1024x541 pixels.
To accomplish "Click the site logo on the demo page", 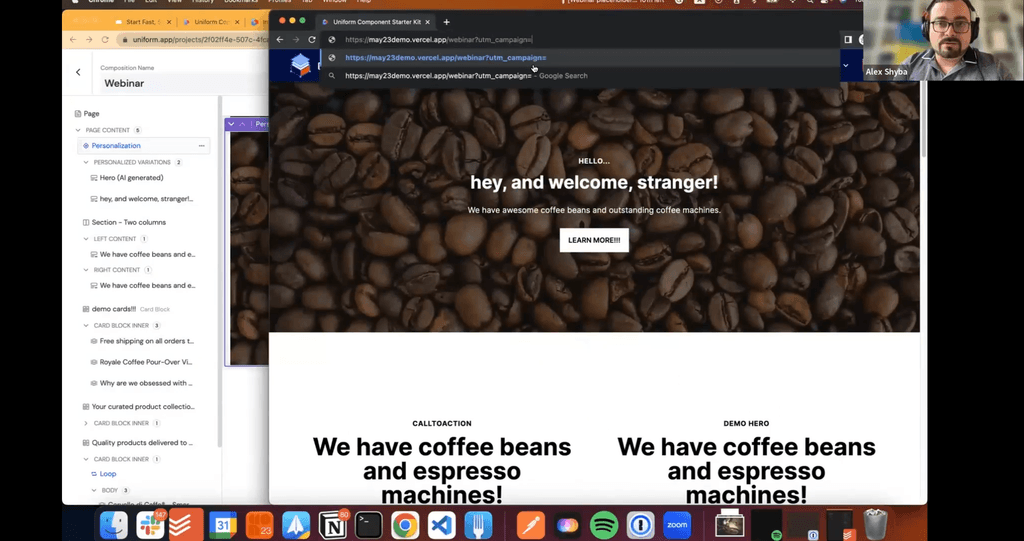I will [x=300, y=65].
